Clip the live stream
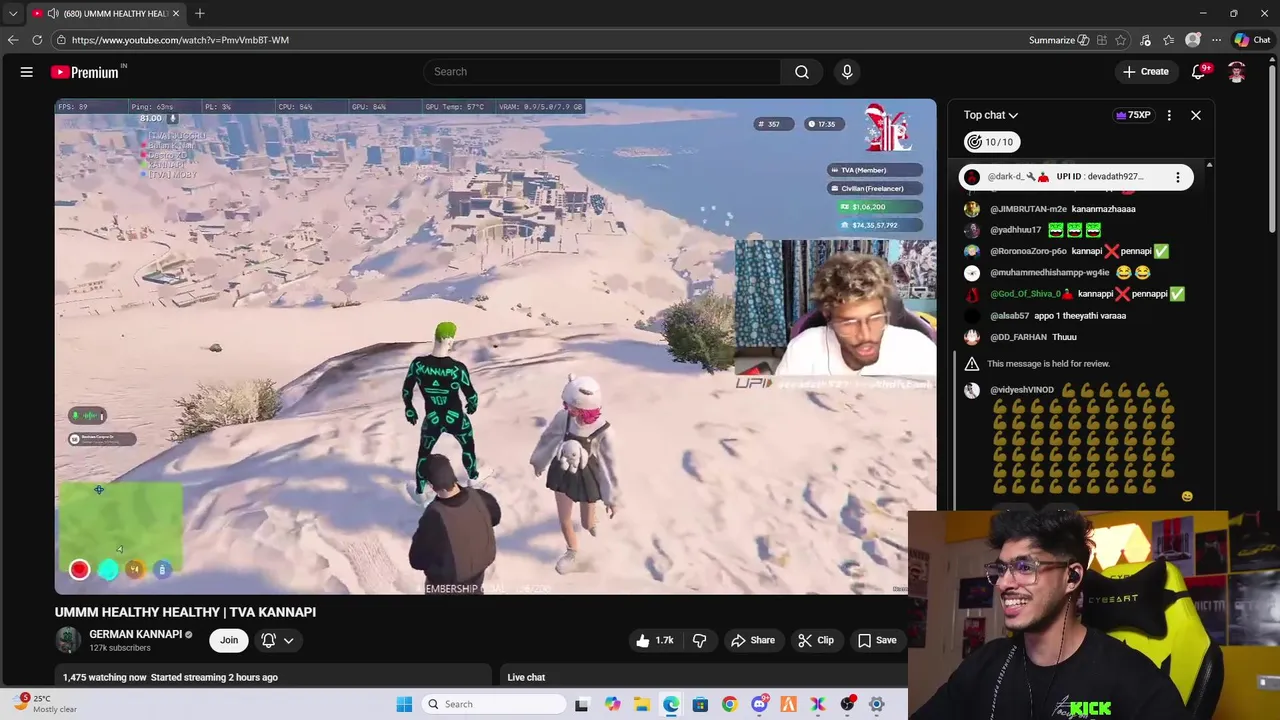The image size is (1280, 720). click(816, 640)
